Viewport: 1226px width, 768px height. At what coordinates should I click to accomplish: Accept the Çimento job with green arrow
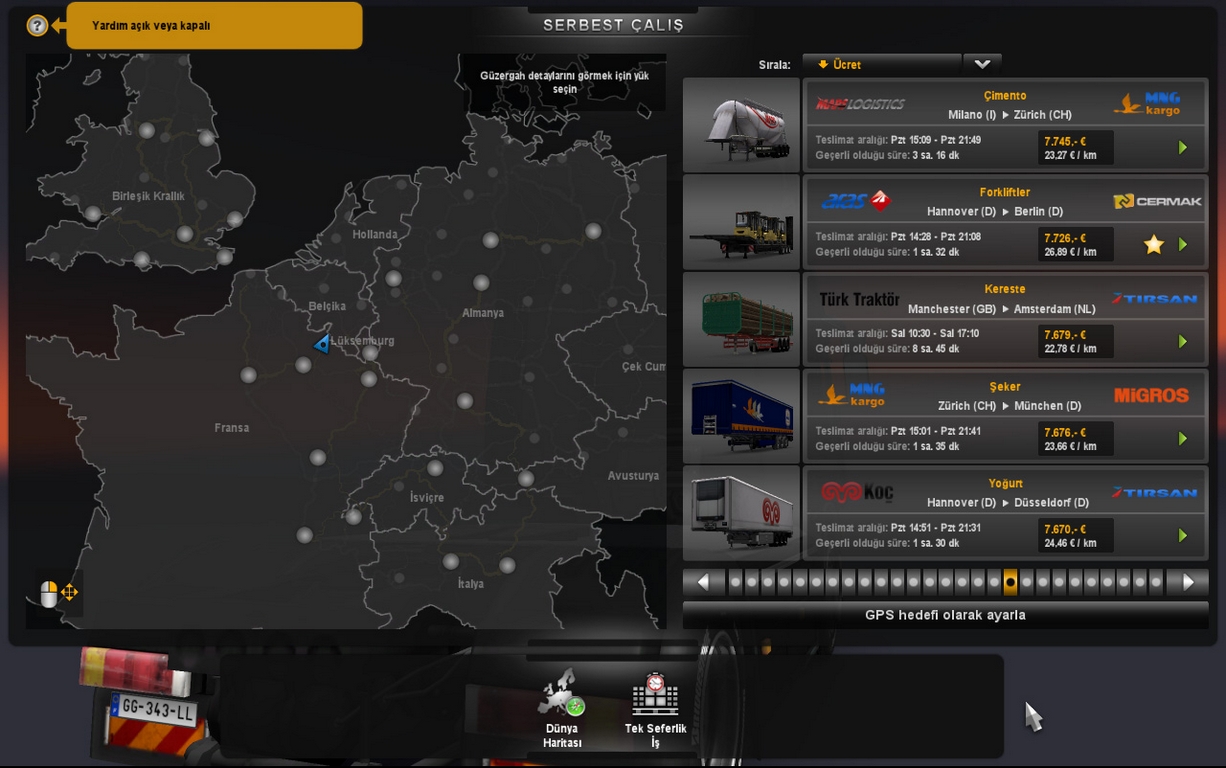[1182, 148]
